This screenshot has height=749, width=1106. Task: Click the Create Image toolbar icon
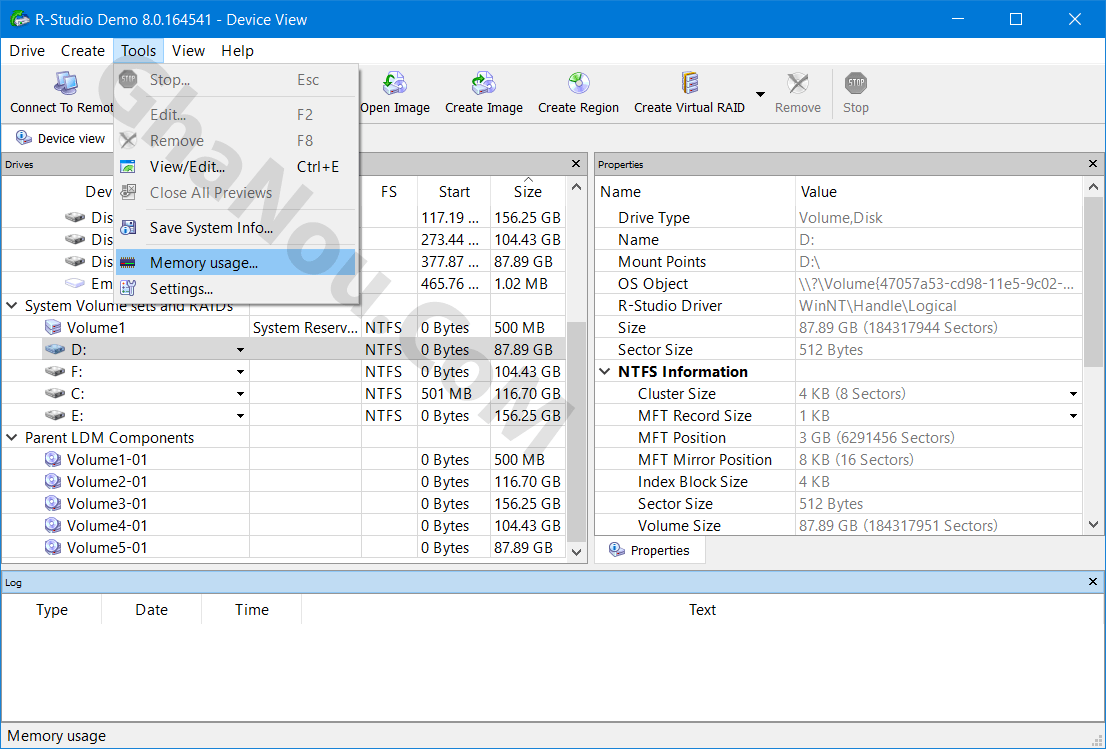point(483,83)
